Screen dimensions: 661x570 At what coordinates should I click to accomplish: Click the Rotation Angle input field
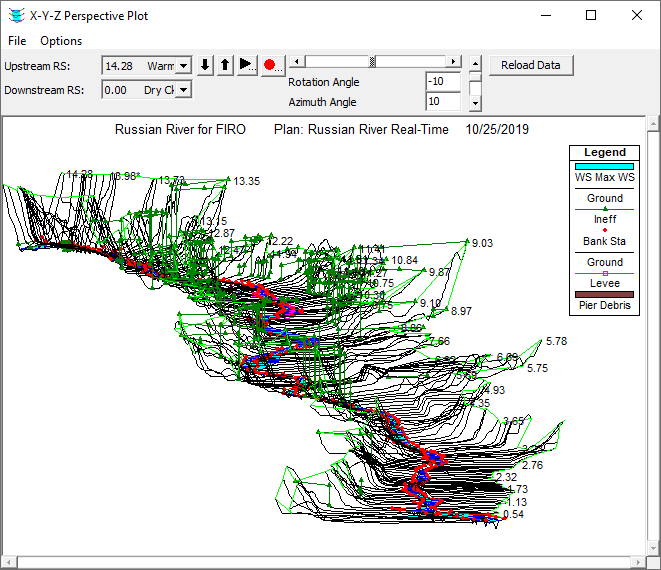pos(442,82)
